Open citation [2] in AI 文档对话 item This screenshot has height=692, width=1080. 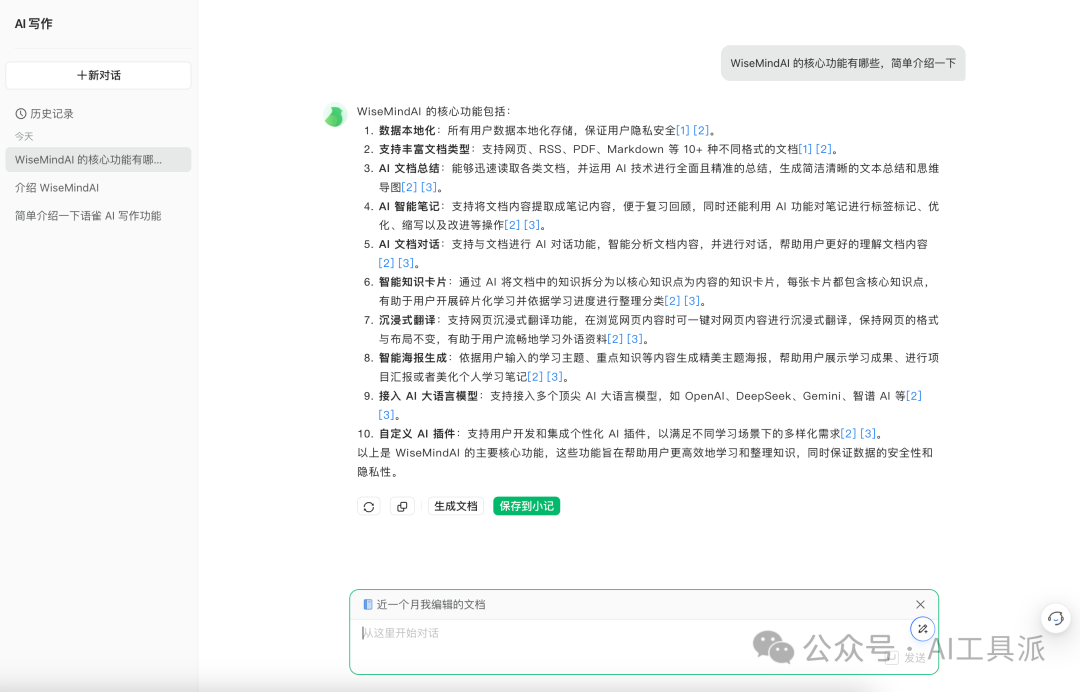(x=386, y=263)
